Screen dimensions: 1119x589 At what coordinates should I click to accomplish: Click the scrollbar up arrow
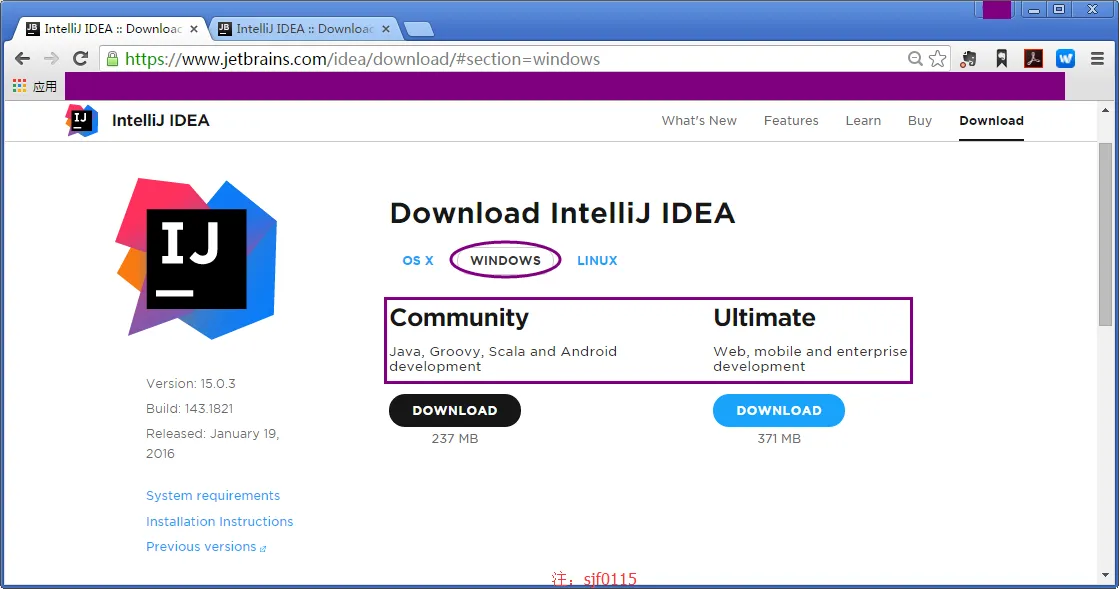pos(1105,111)
